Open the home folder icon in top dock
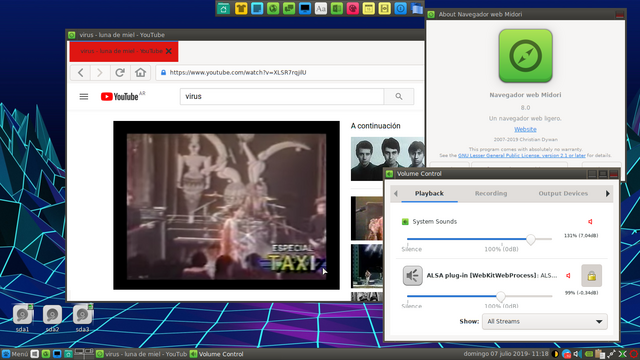This screenshot has height=360, width=640. tap(223, 8)
